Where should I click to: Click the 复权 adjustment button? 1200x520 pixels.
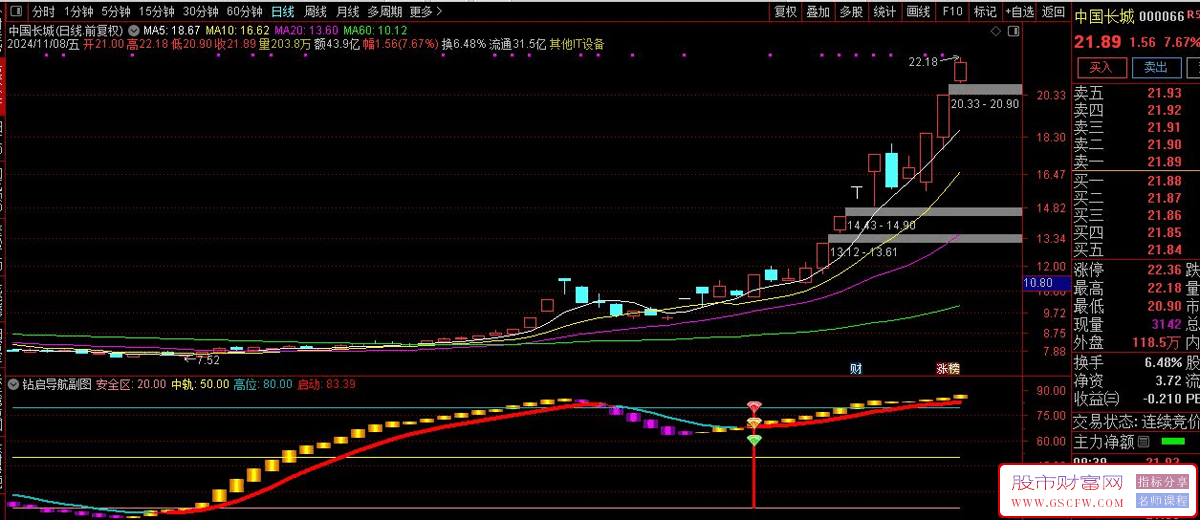tap(786, 12)
